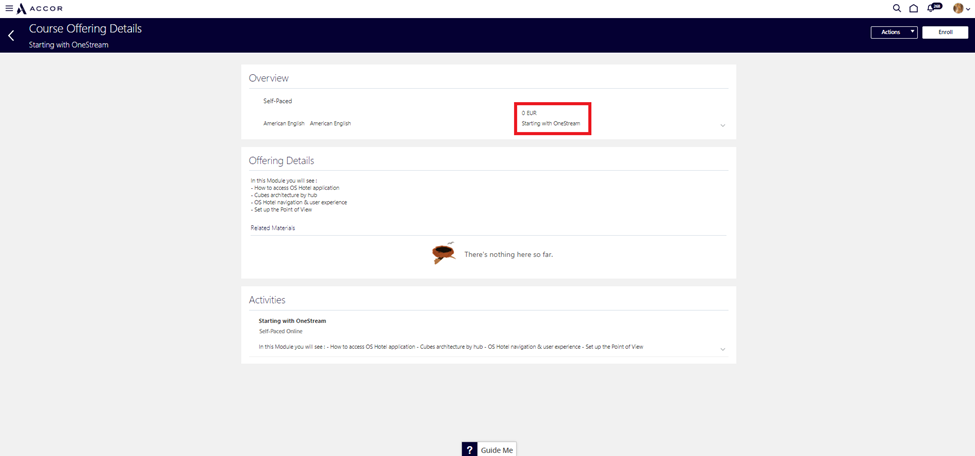Click '- Set up the Point of View' line
The image size is (975, 456).
coord(281,210)
